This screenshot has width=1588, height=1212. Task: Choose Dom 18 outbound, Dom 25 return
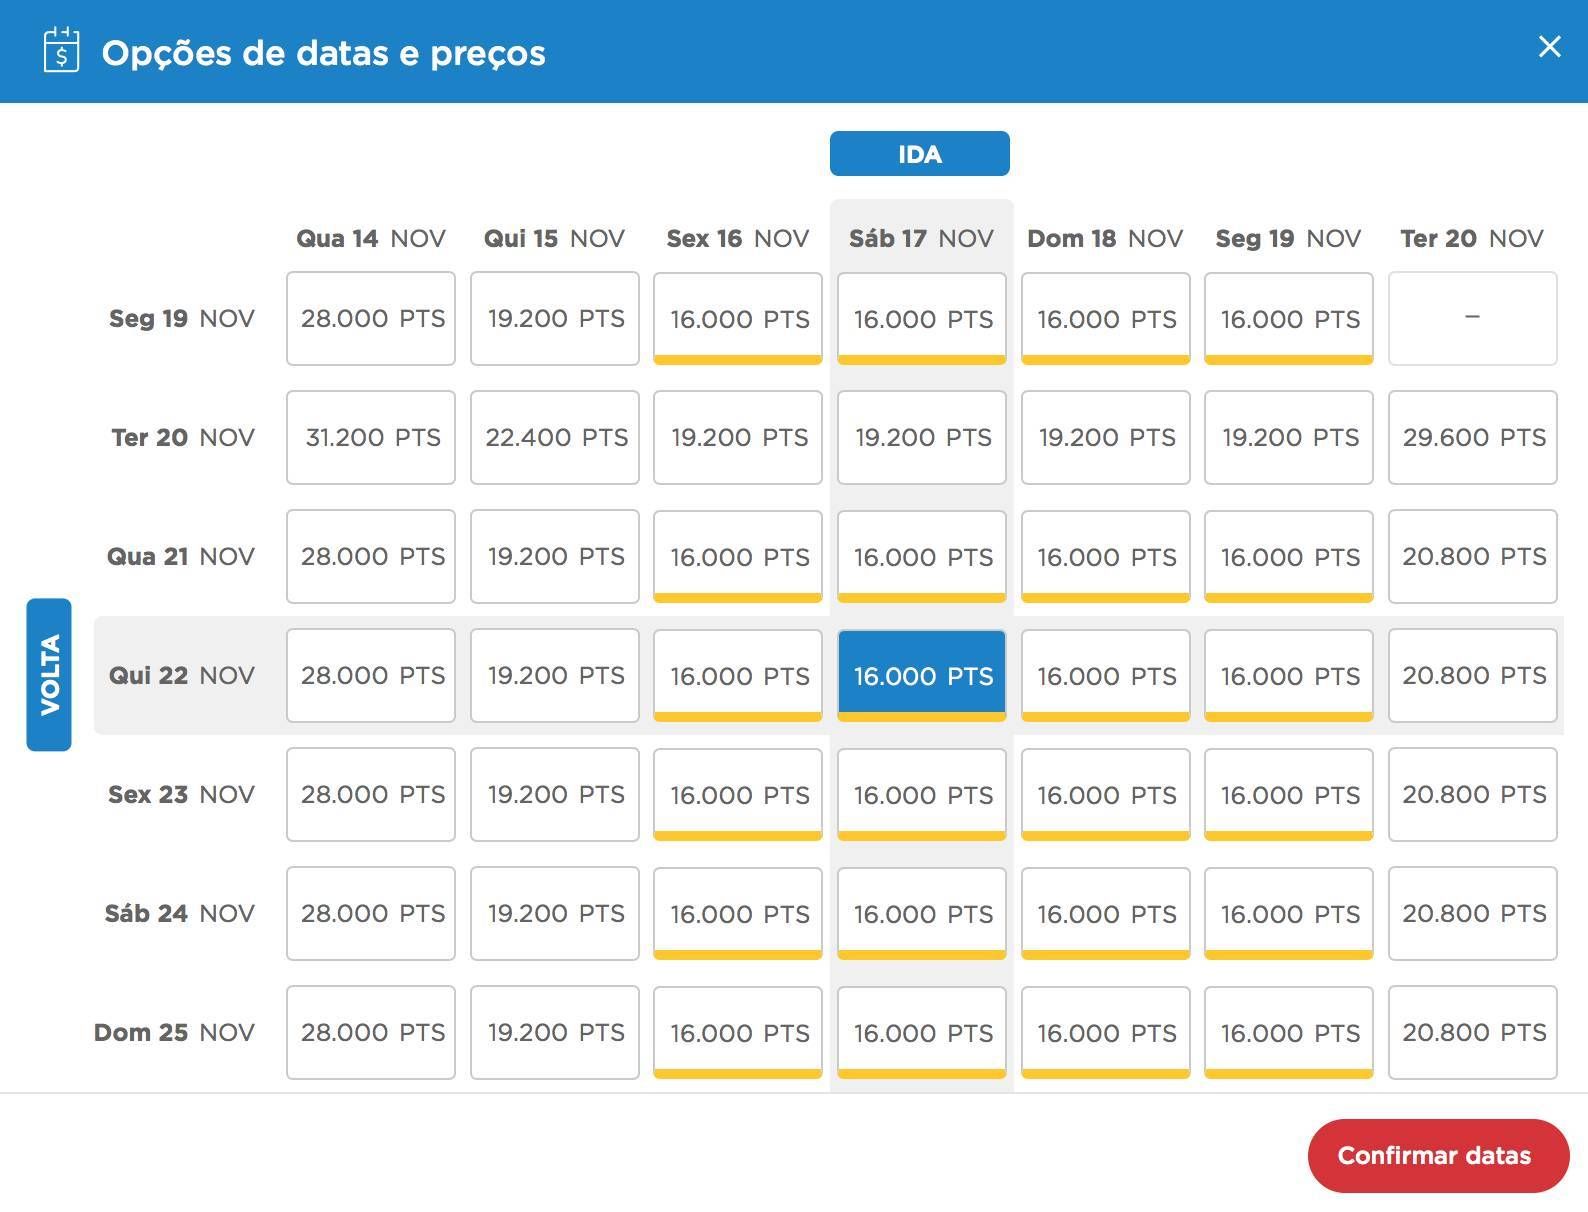click(x=1106, y=1032)
